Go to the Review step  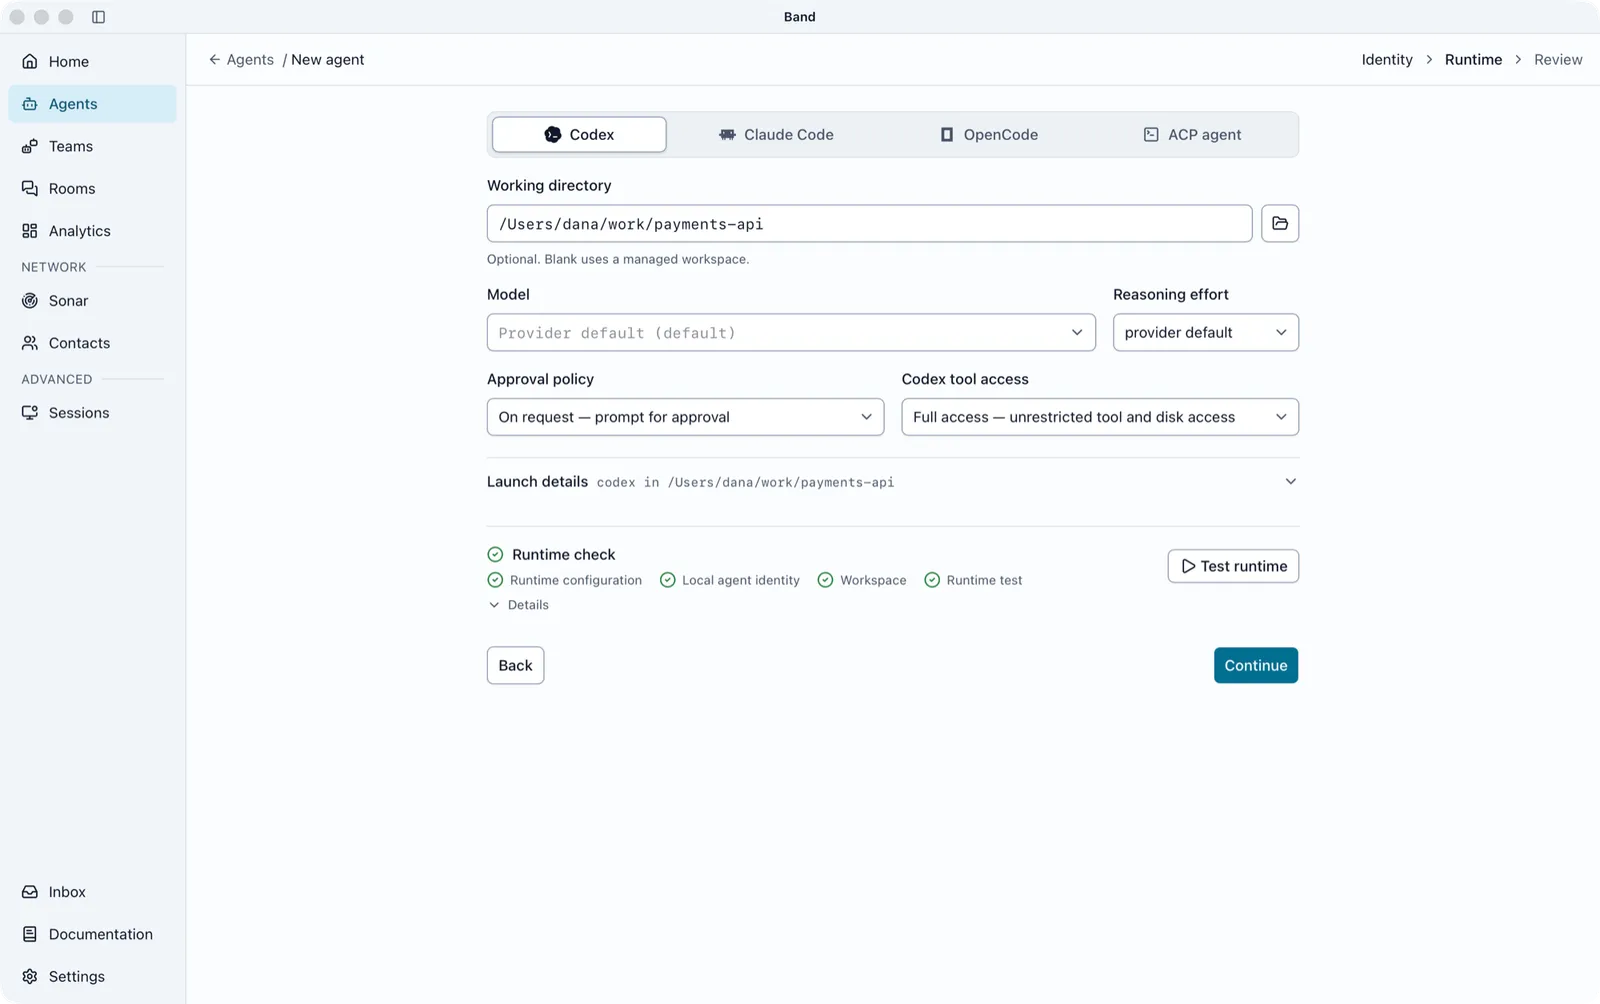coord(1558,60)
